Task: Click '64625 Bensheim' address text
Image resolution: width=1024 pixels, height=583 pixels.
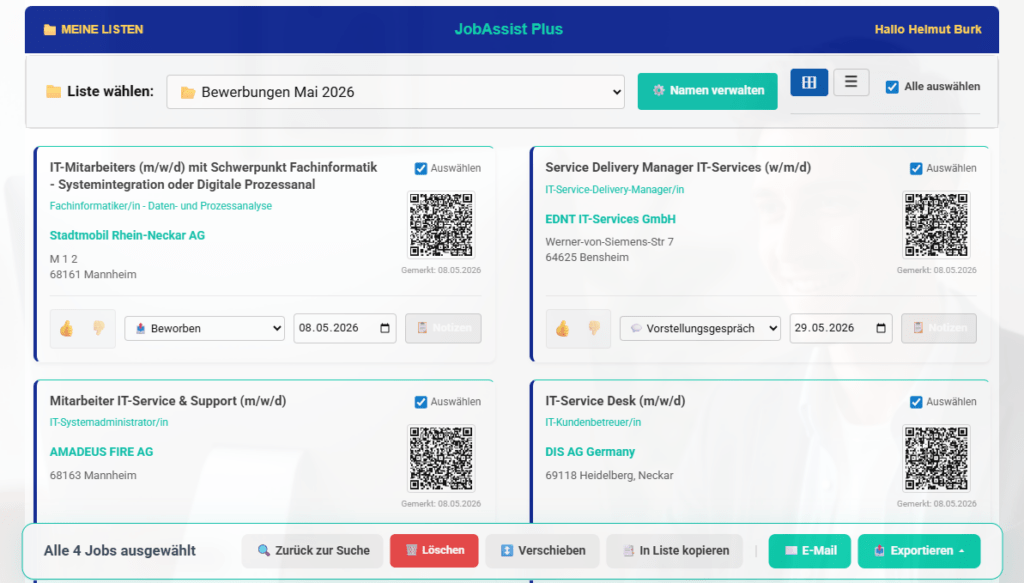Action: (x=587, y=258)
